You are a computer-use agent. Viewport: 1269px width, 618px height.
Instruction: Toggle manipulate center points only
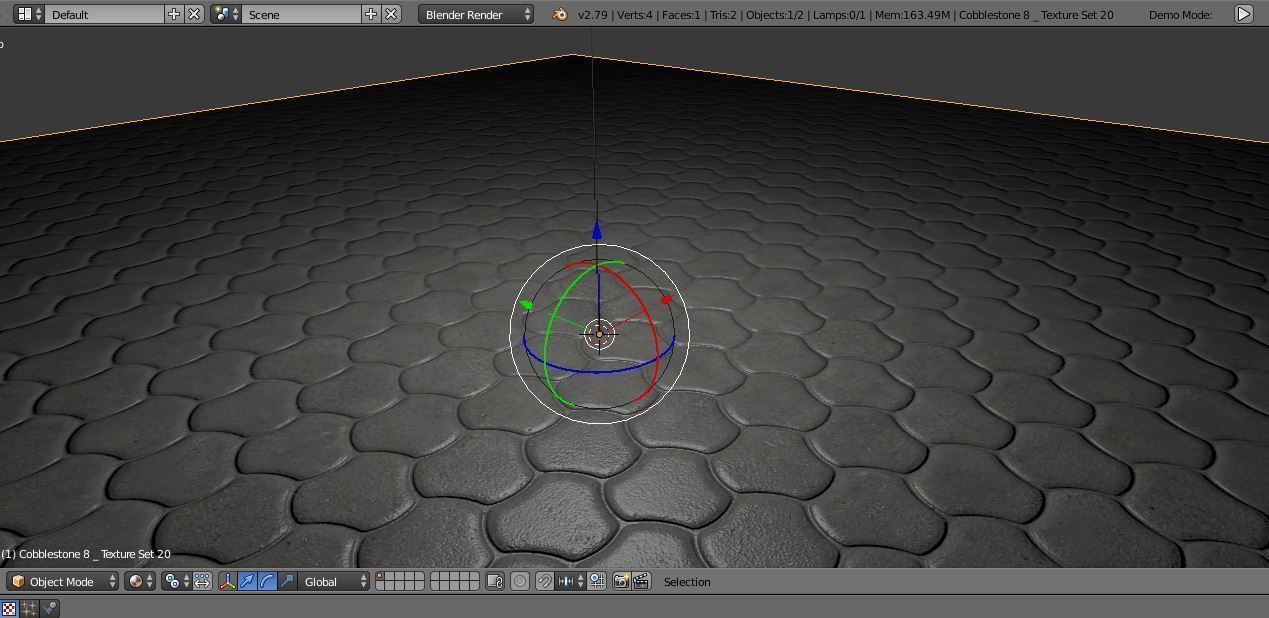202,581
